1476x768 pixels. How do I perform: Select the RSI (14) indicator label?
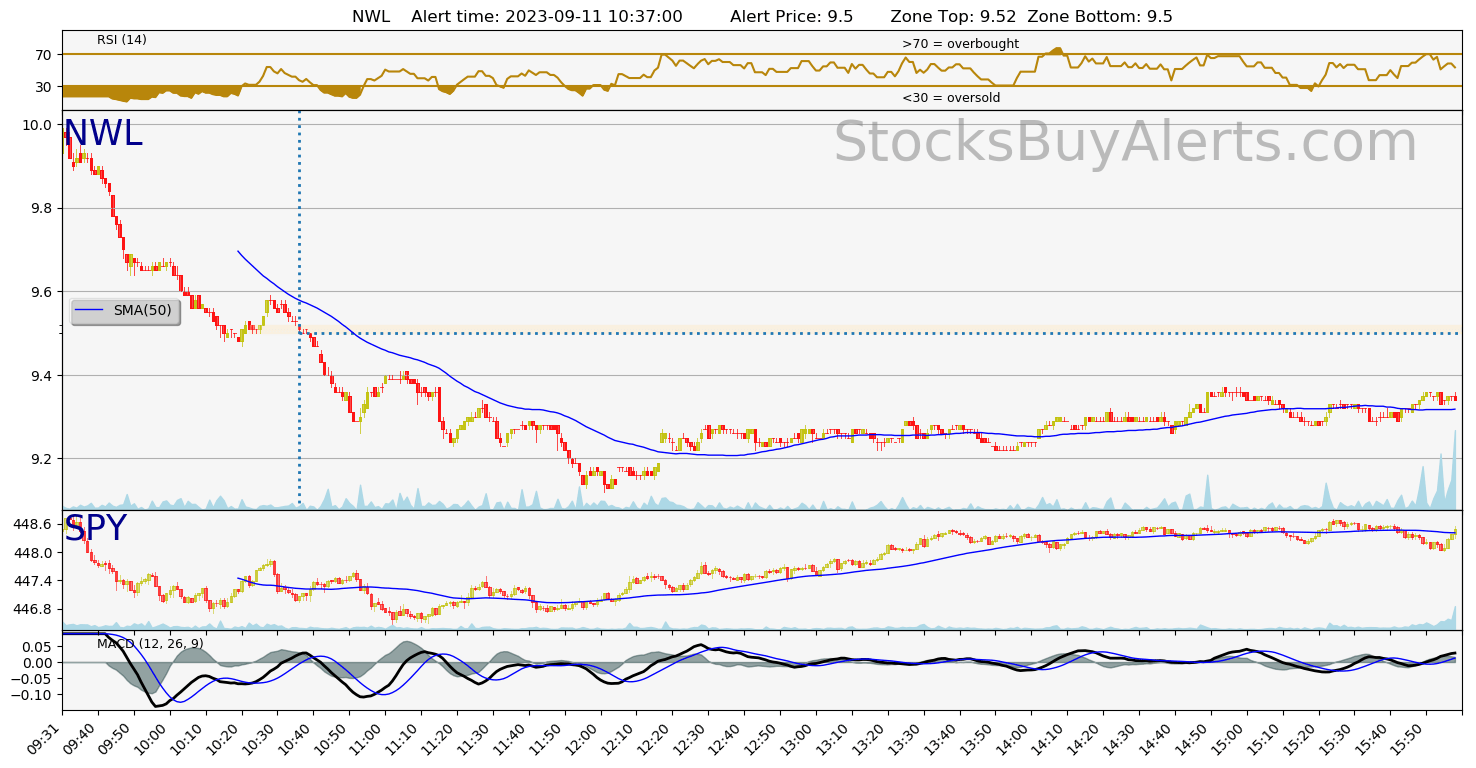tap(122, 40)
